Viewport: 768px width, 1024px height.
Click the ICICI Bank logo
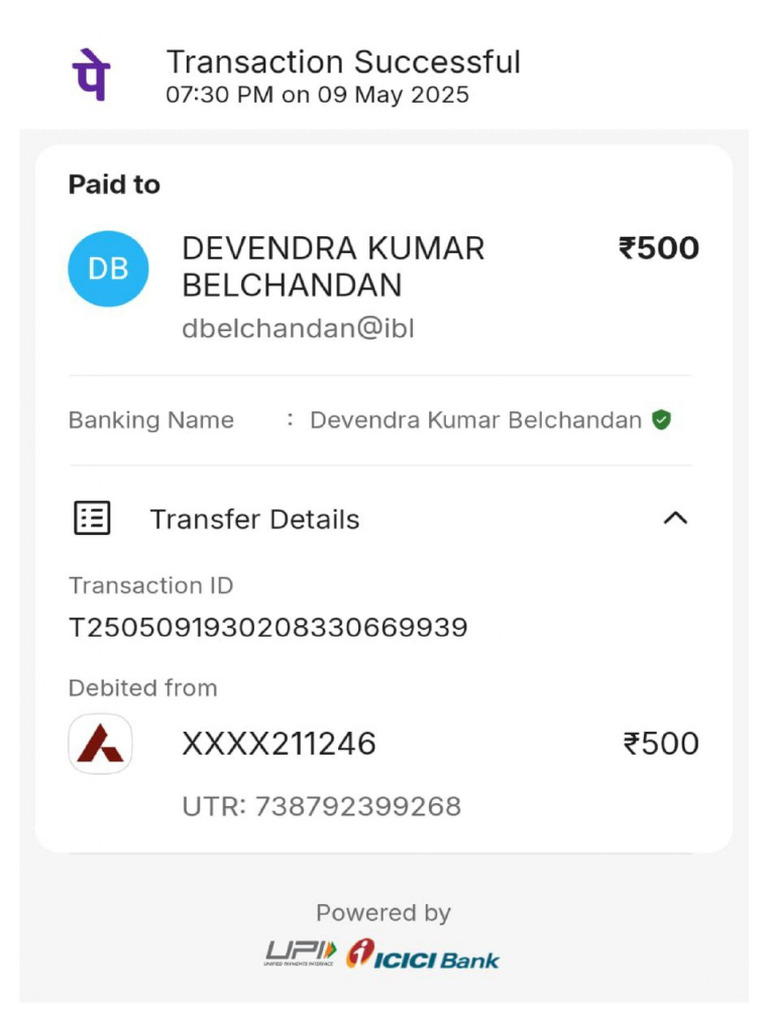[422, 955]
